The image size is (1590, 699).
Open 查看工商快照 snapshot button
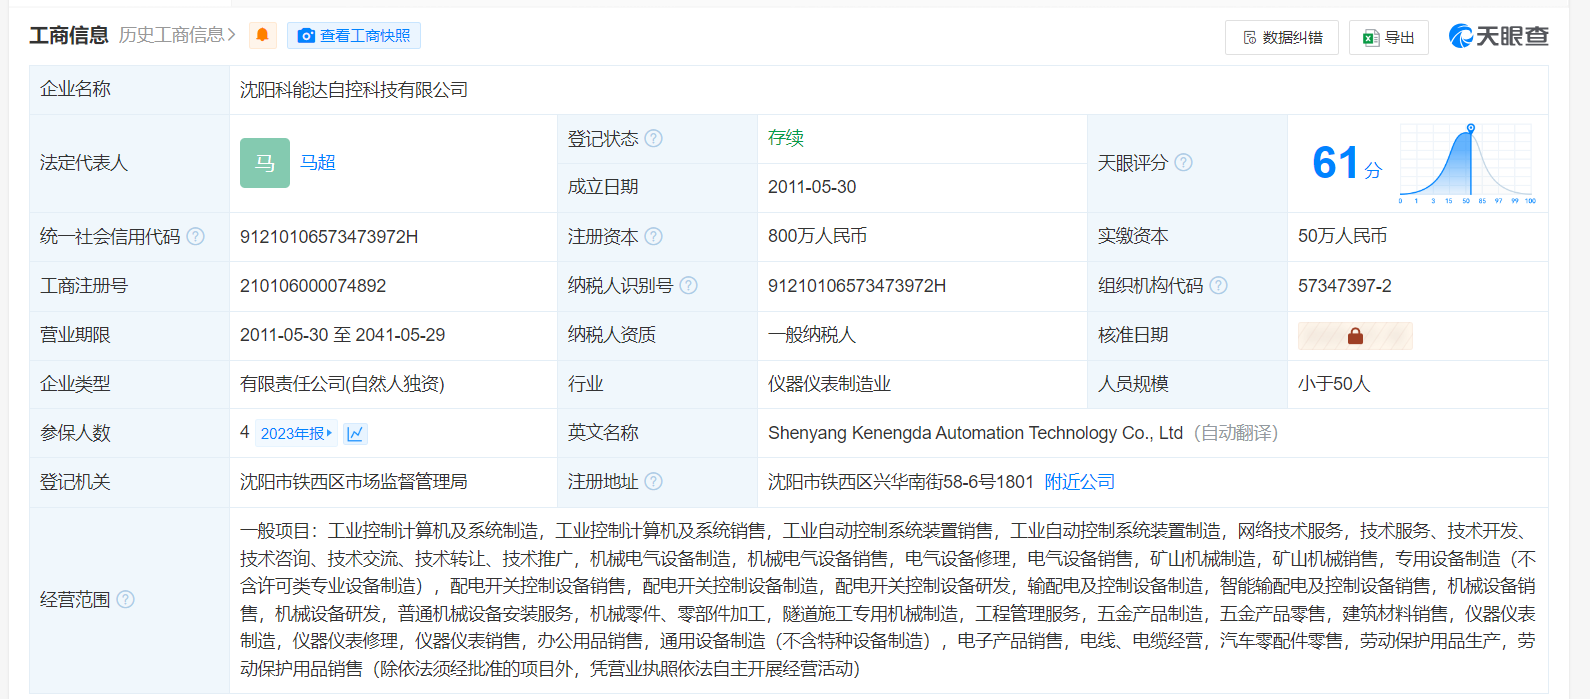(x=354, y=36)
